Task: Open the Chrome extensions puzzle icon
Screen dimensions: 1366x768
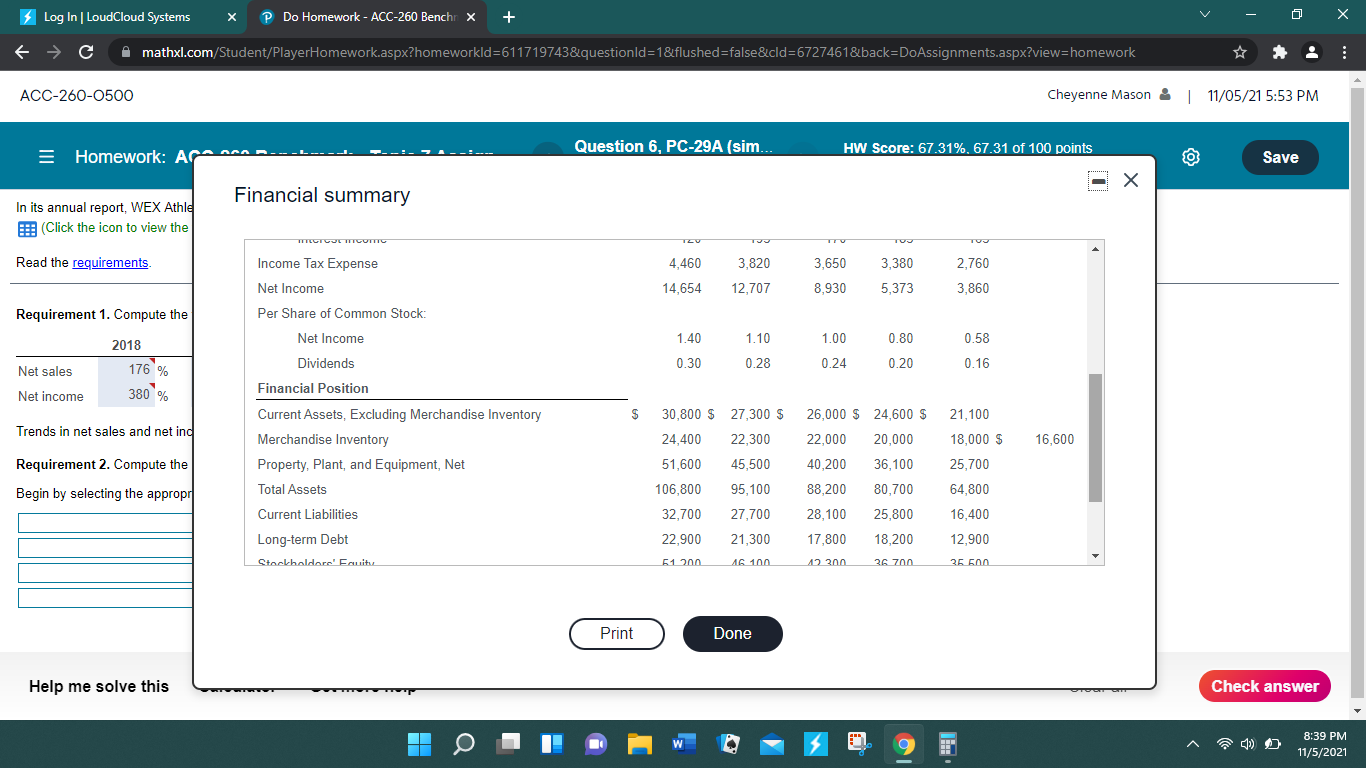Action: pos(1279,52)
